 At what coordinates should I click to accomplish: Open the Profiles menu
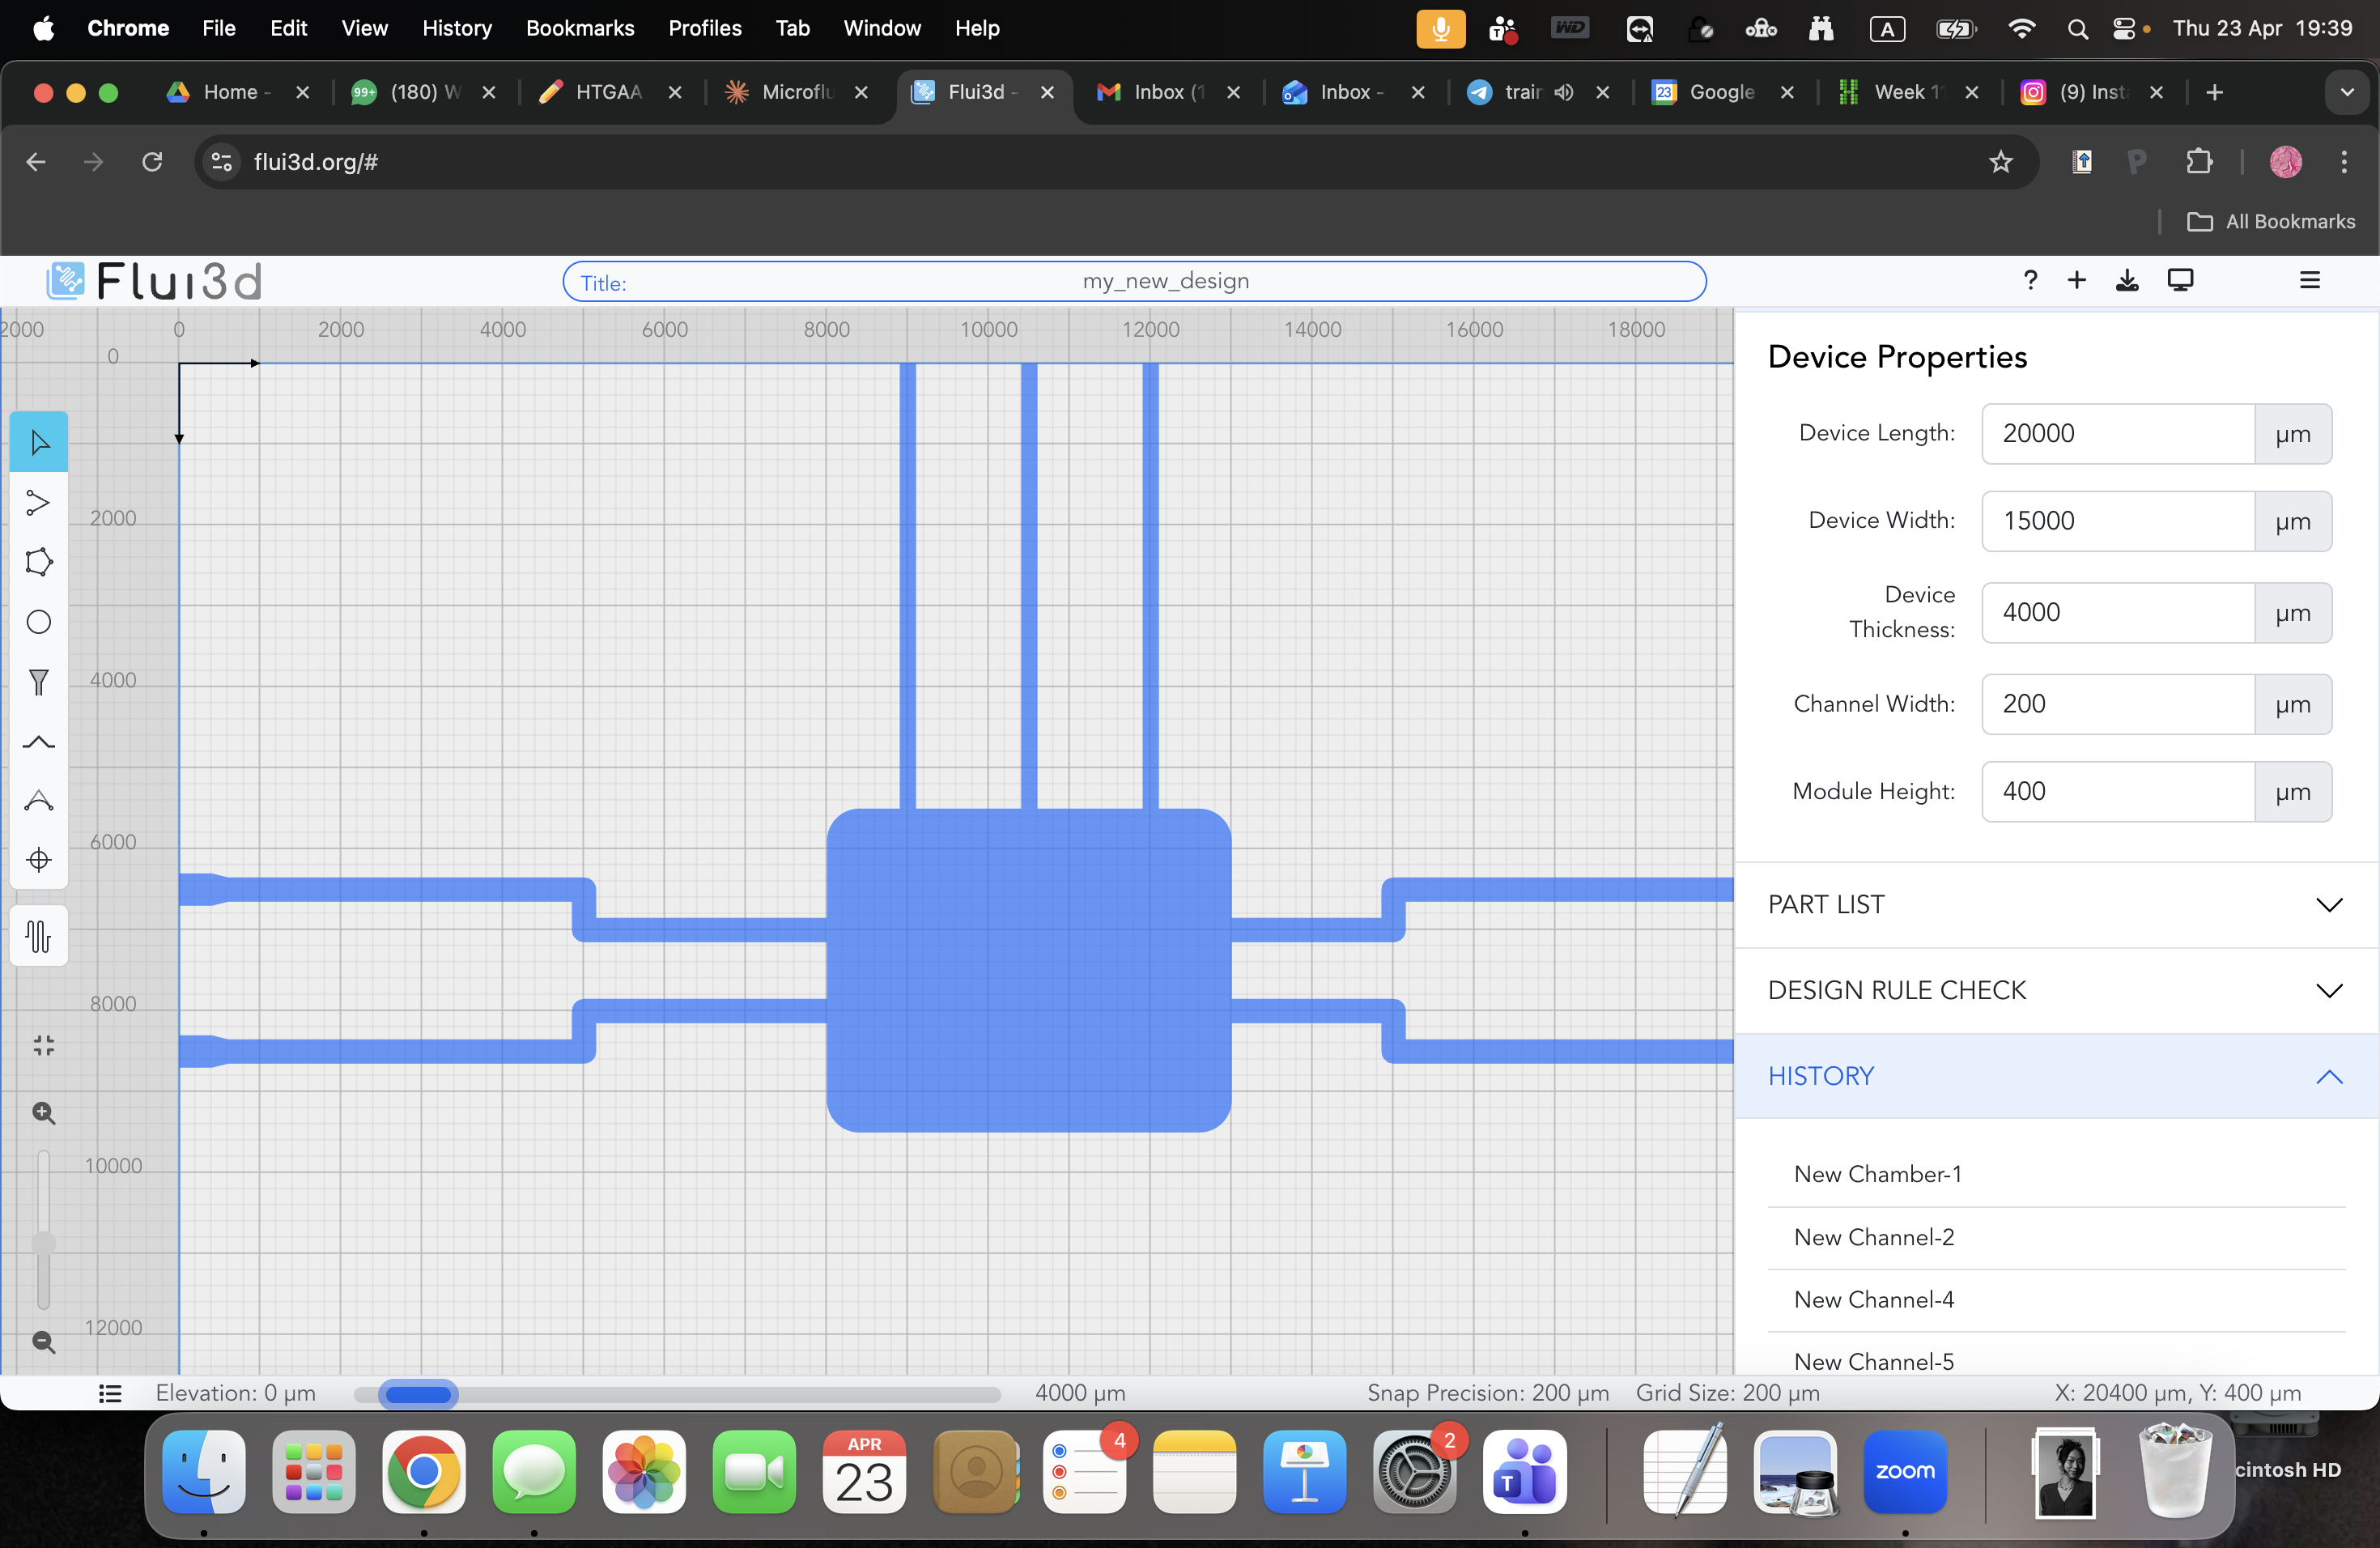(x=705, y=28)
